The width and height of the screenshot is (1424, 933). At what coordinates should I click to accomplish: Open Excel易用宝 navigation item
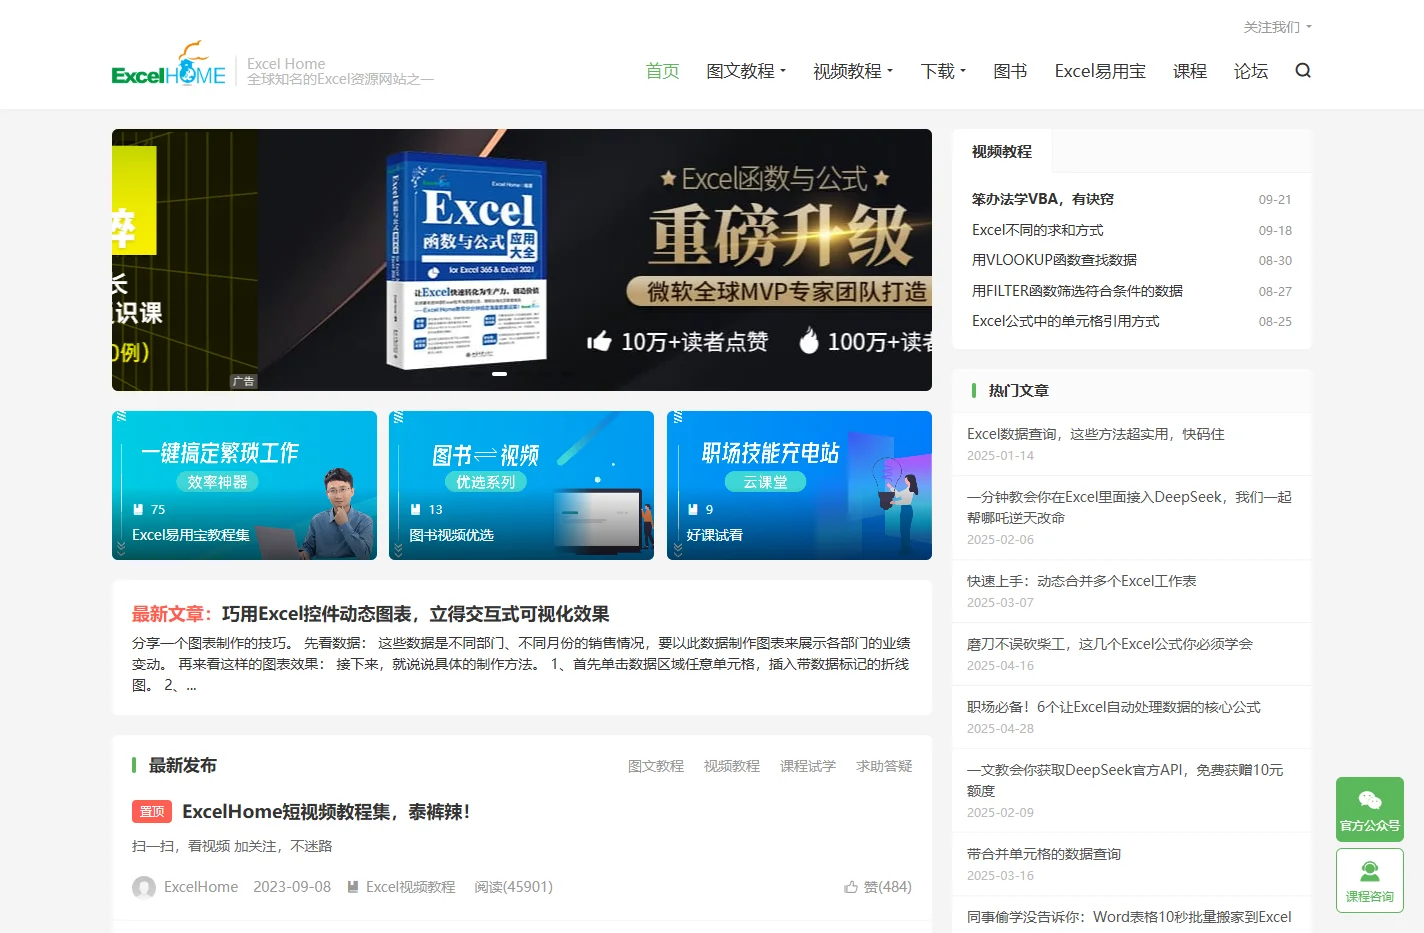tap(1100, 71)
